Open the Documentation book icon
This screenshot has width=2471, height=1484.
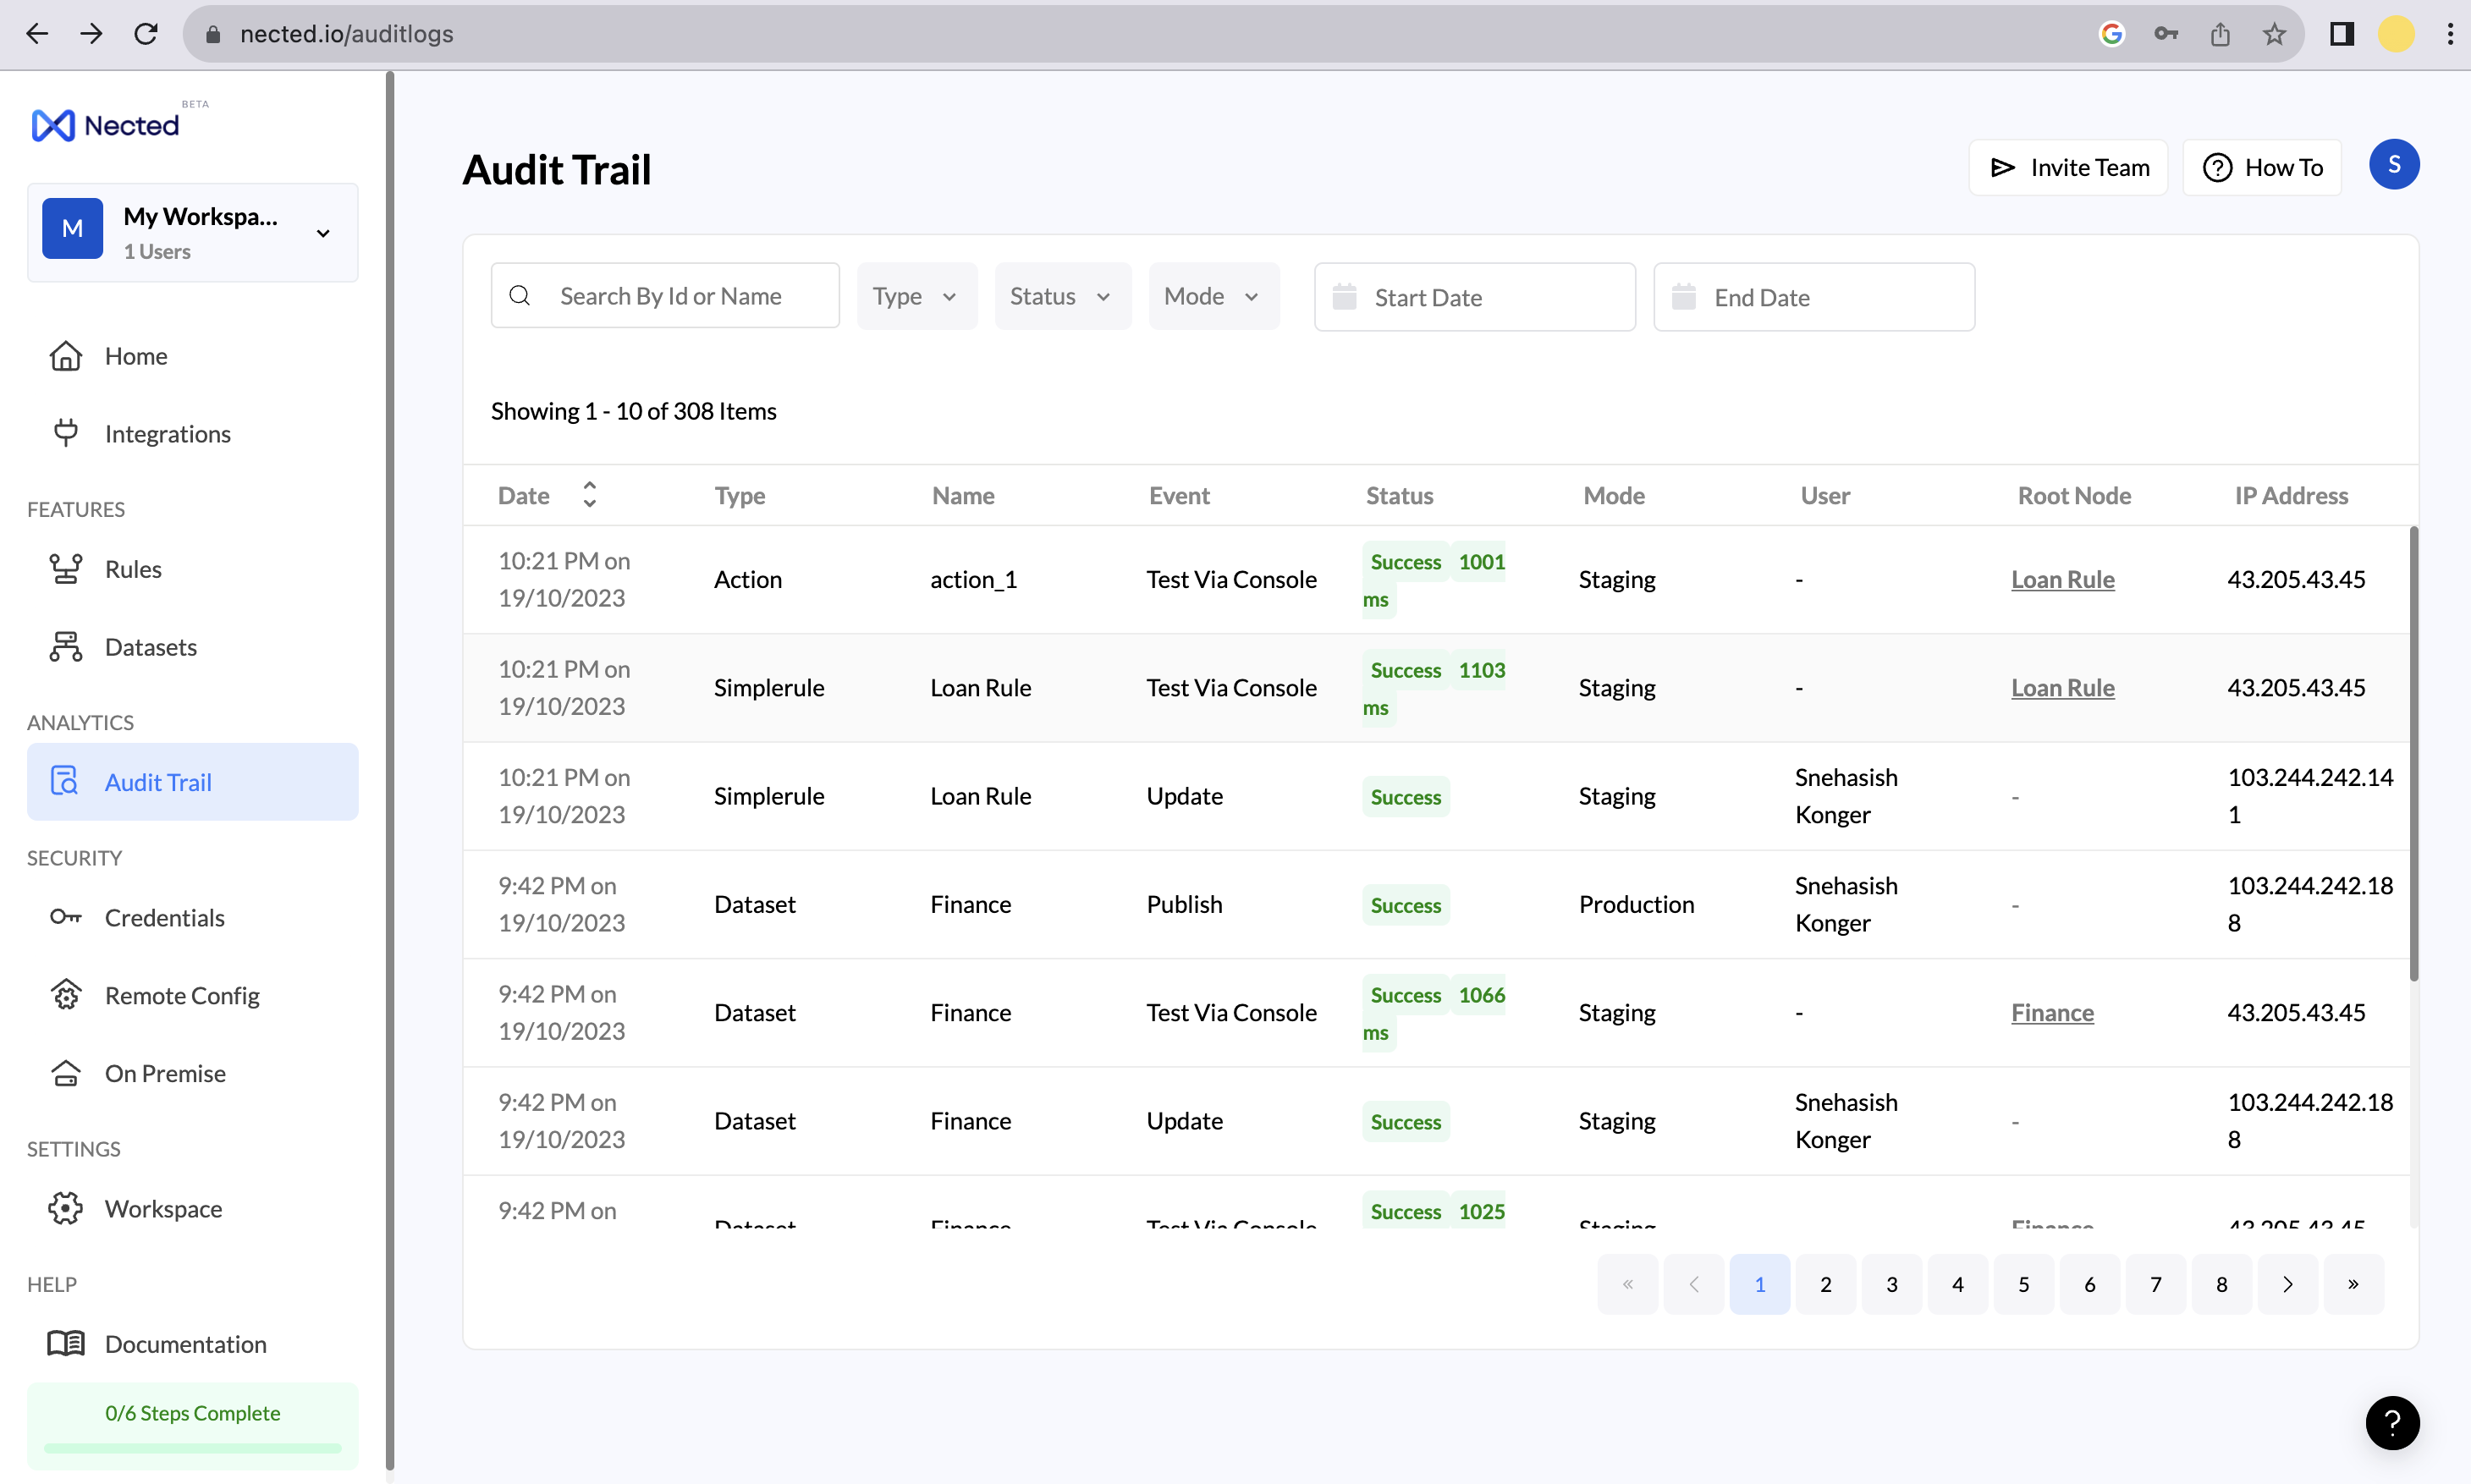click(66, 1343)
